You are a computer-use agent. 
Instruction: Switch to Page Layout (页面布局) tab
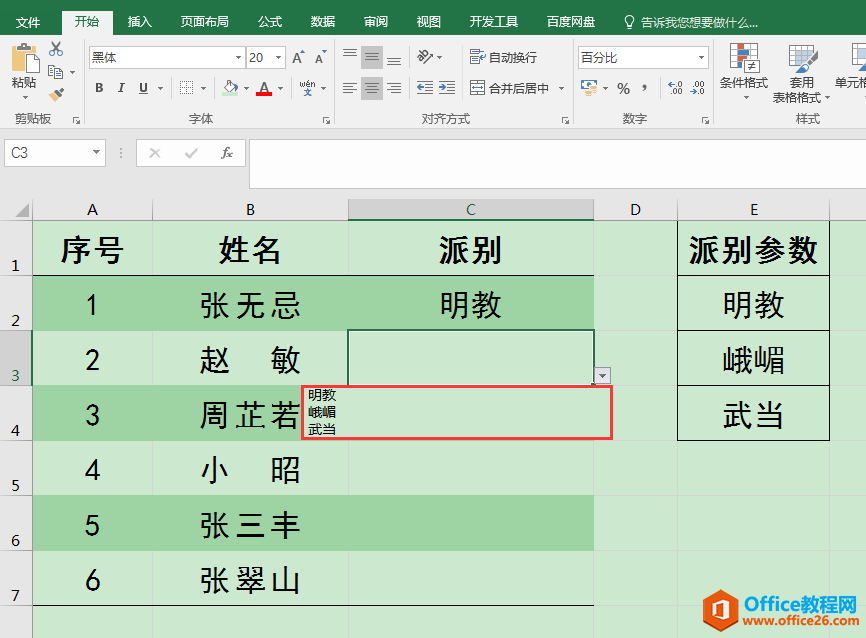204,22
